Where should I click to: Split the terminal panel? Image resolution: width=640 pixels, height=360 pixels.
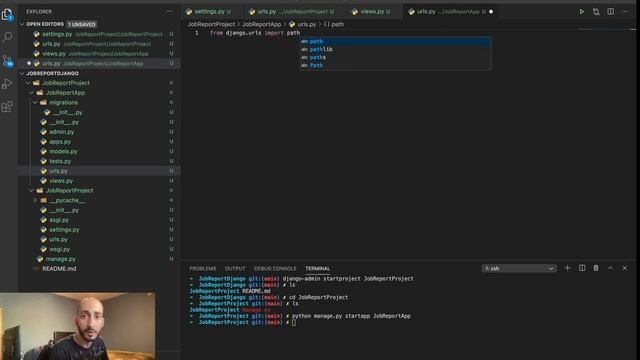tap(582, 268)
